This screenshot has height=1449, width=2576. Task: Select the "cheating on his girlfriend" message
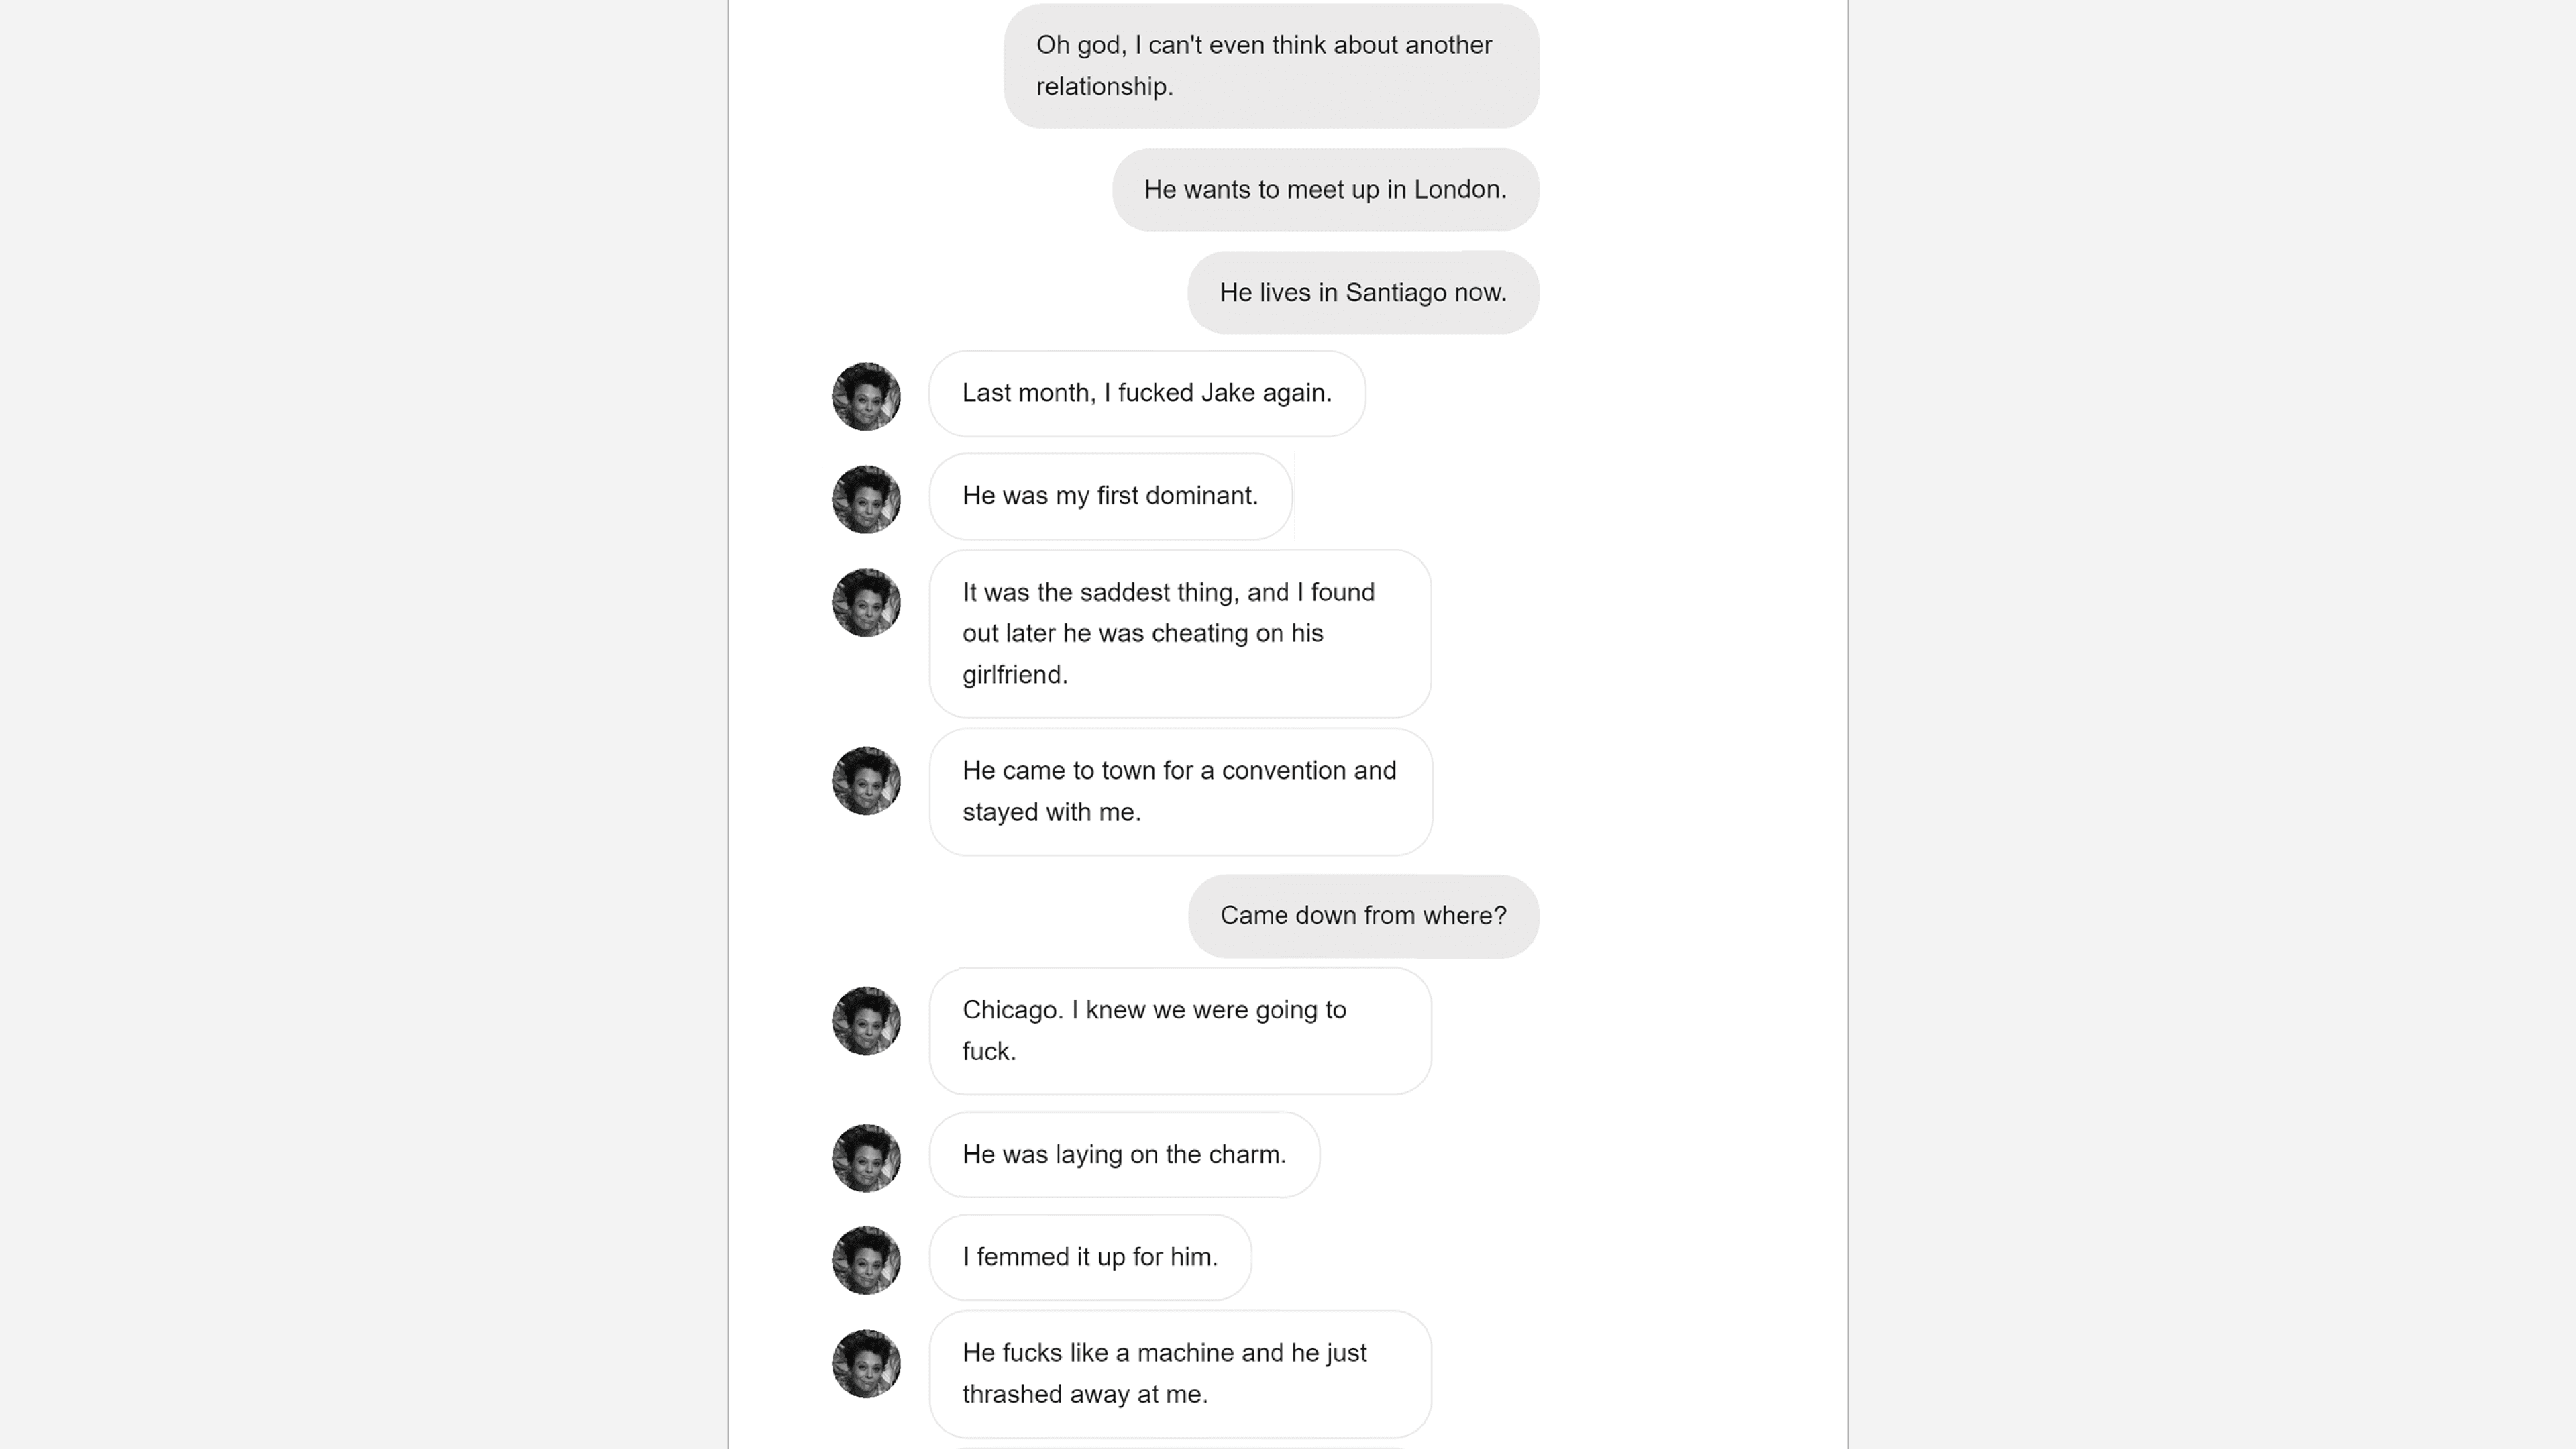pos(1179,634)
